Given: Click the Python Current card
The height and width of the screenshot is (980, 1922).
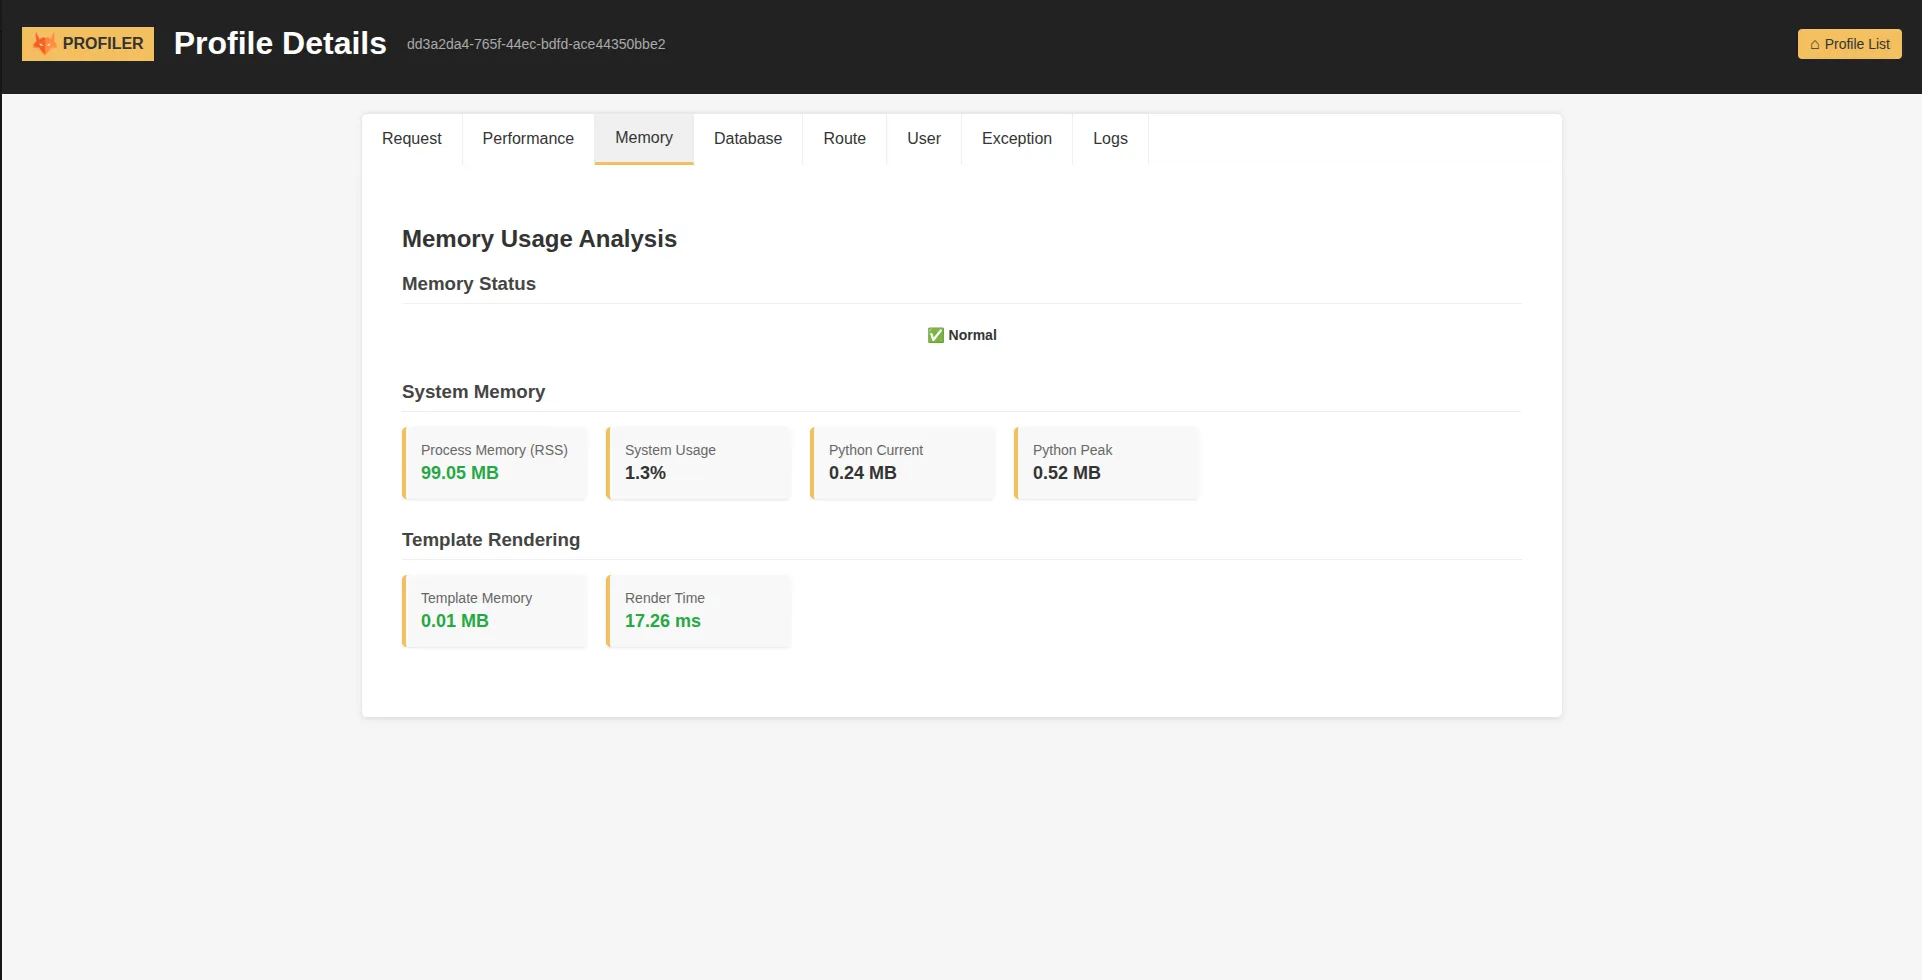Looking at the screenshot, I should click(903, 463).
